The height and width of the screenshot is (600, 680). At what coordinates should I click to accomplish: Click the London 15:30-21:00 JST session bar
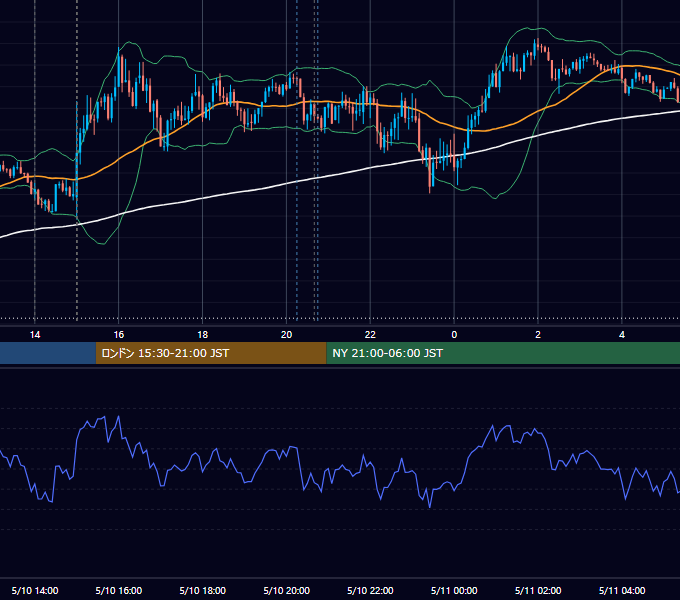211,353
